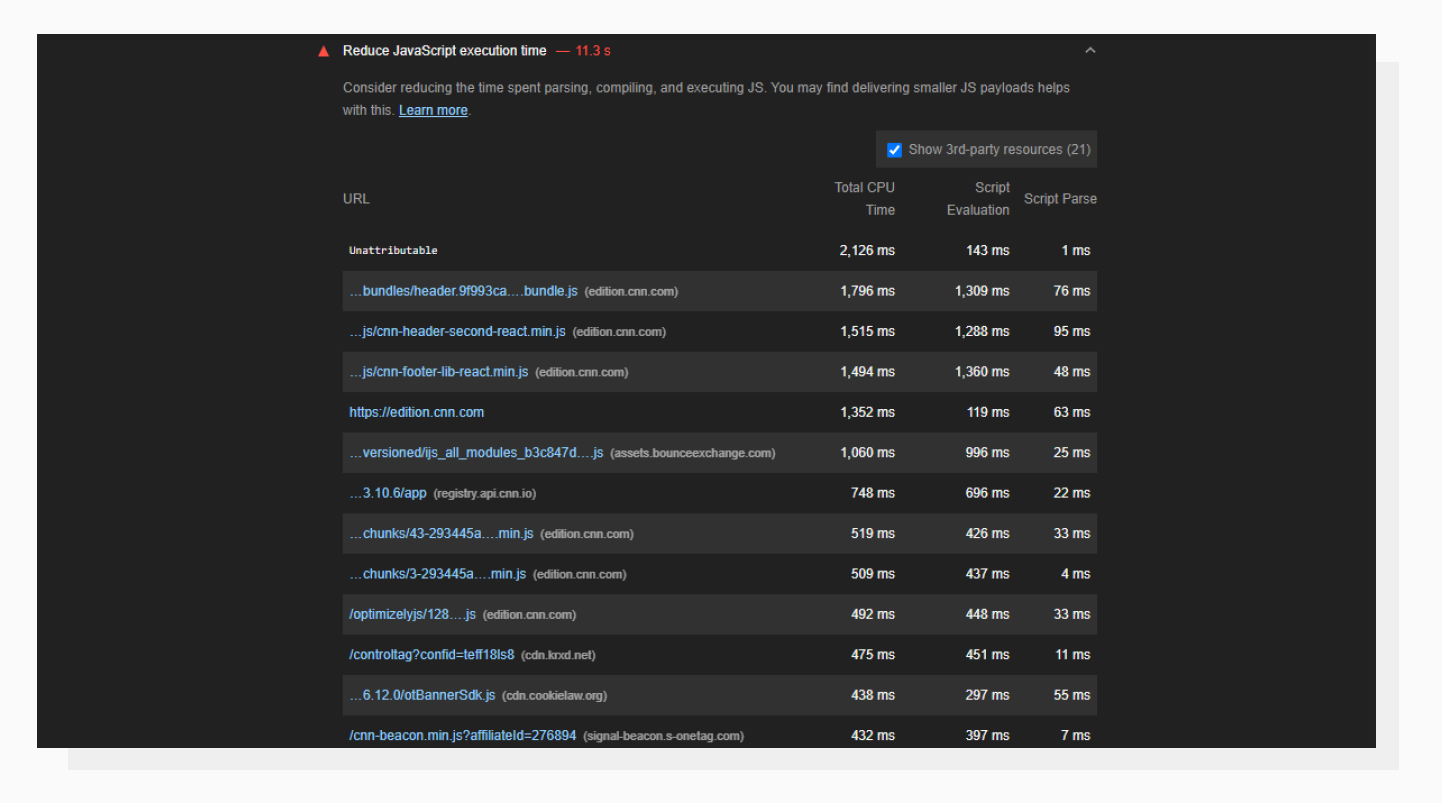Image resolution: width=1442 pixels, height=803 pixels.
Task: Select the cnn-footer-lib-react.min.js entry
Action: click(x=438, y=371)
